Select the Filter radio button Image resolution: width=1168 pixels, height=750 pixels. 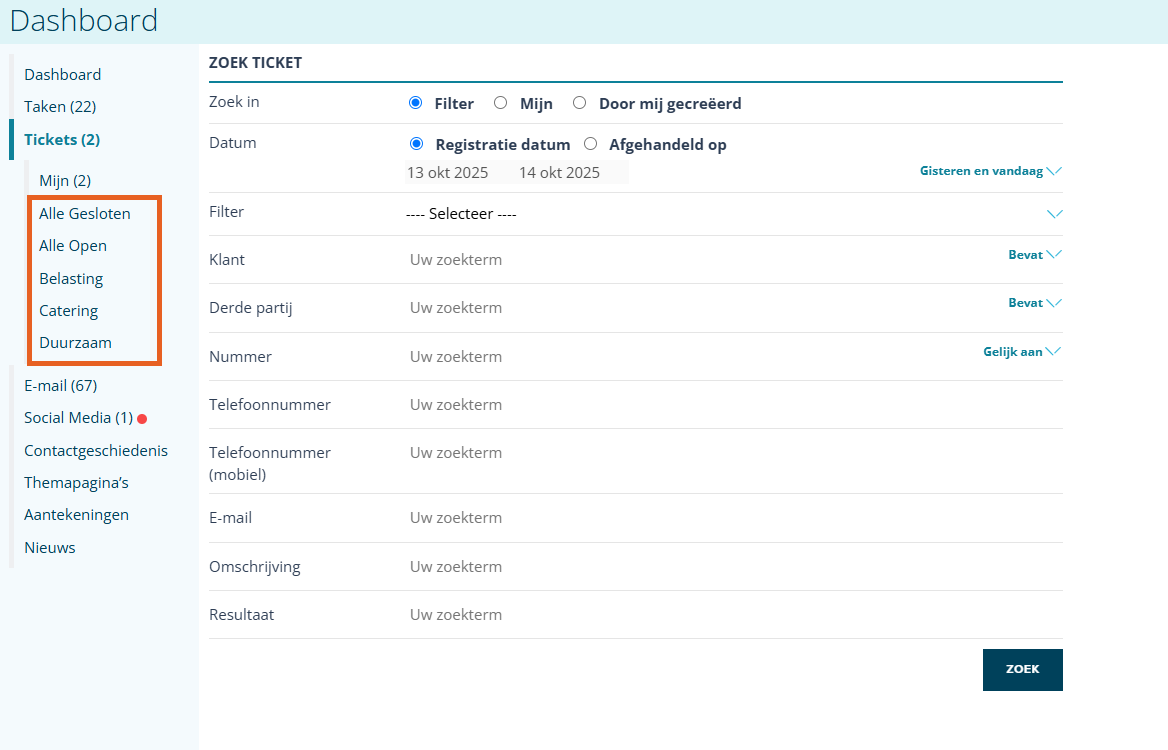point(416,103)
